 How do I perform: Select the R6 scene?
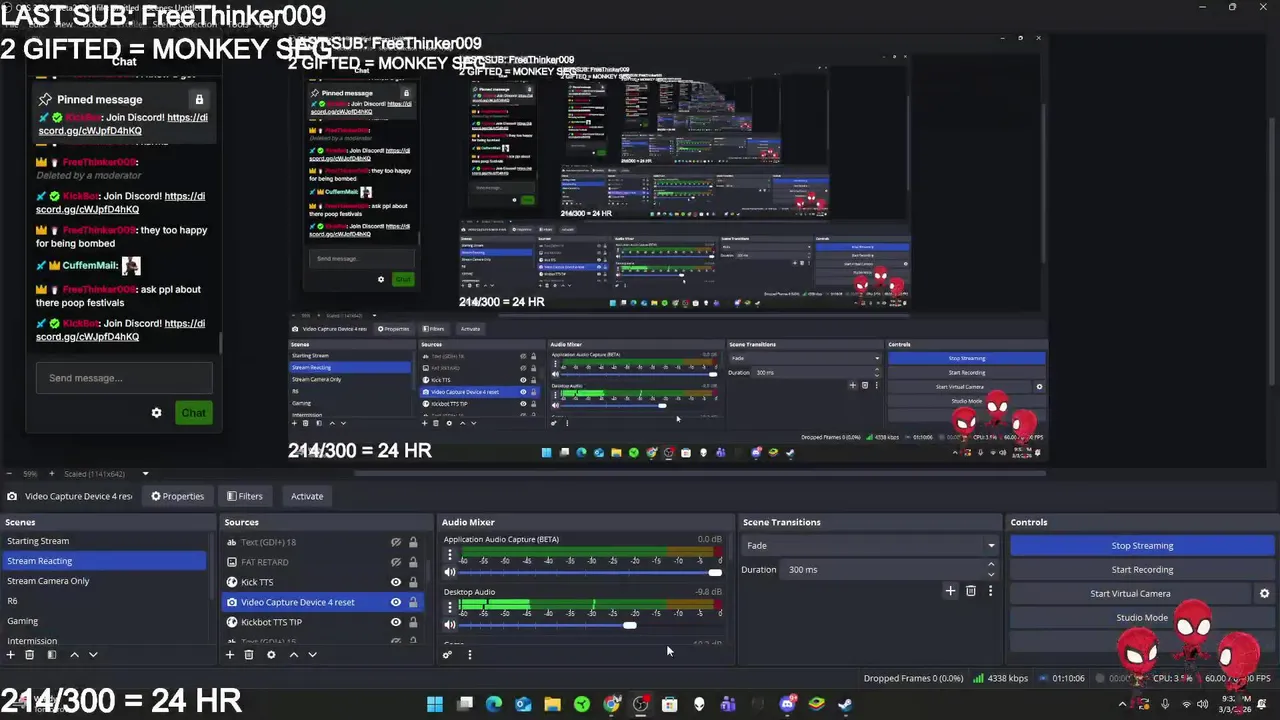104,601
